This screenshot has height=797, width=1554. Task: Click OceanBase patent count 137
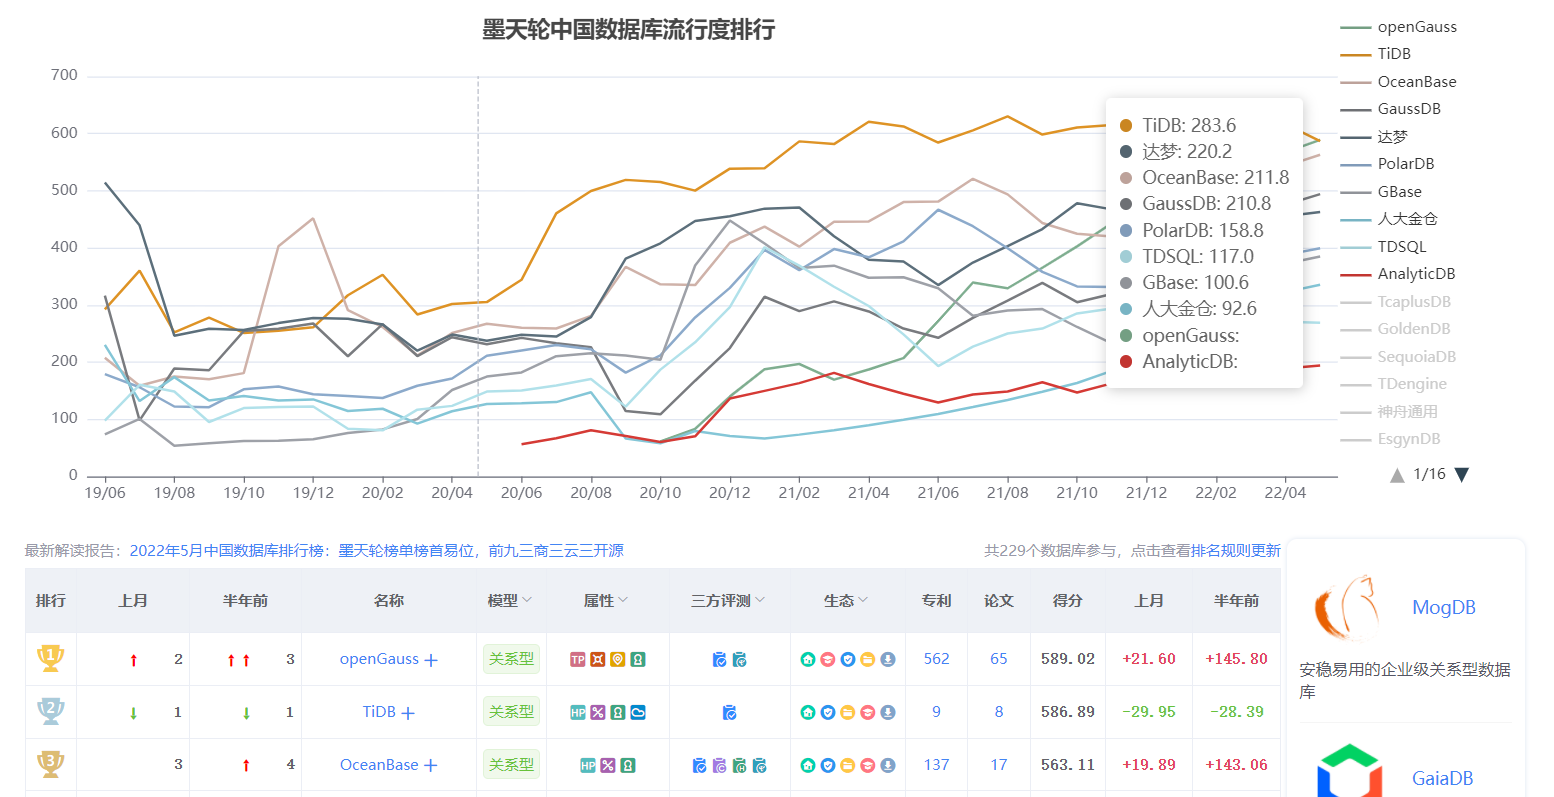pos(936,765)
